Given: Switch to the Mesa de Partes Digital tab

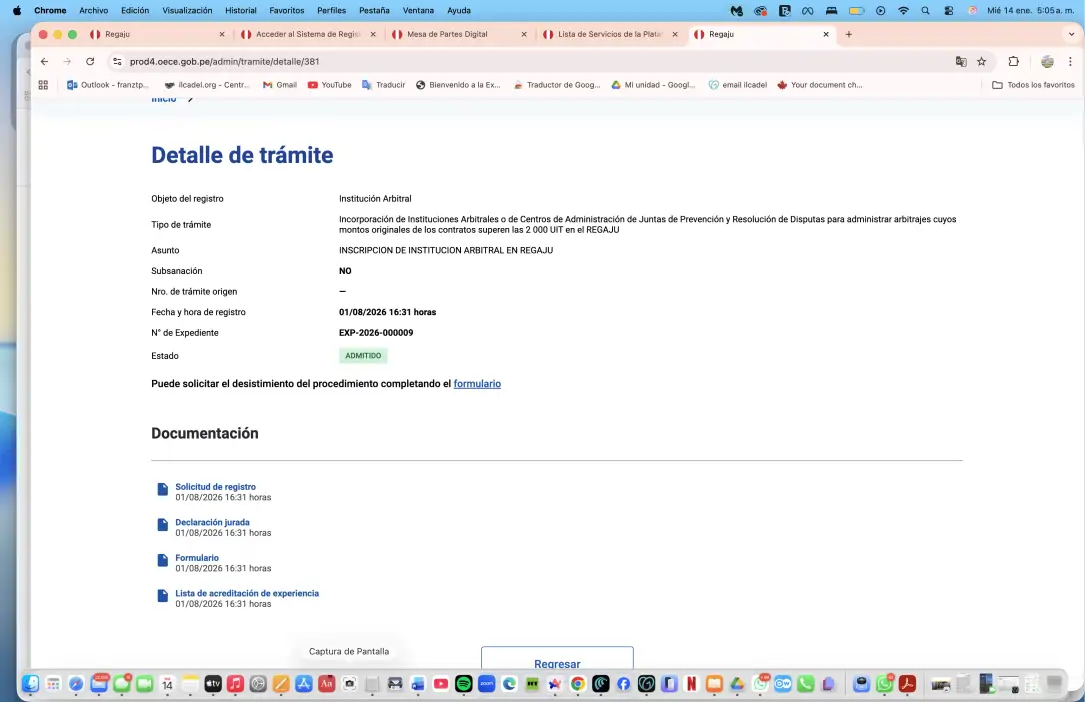Looking at the screenshot, I should (x=447, y=34).
